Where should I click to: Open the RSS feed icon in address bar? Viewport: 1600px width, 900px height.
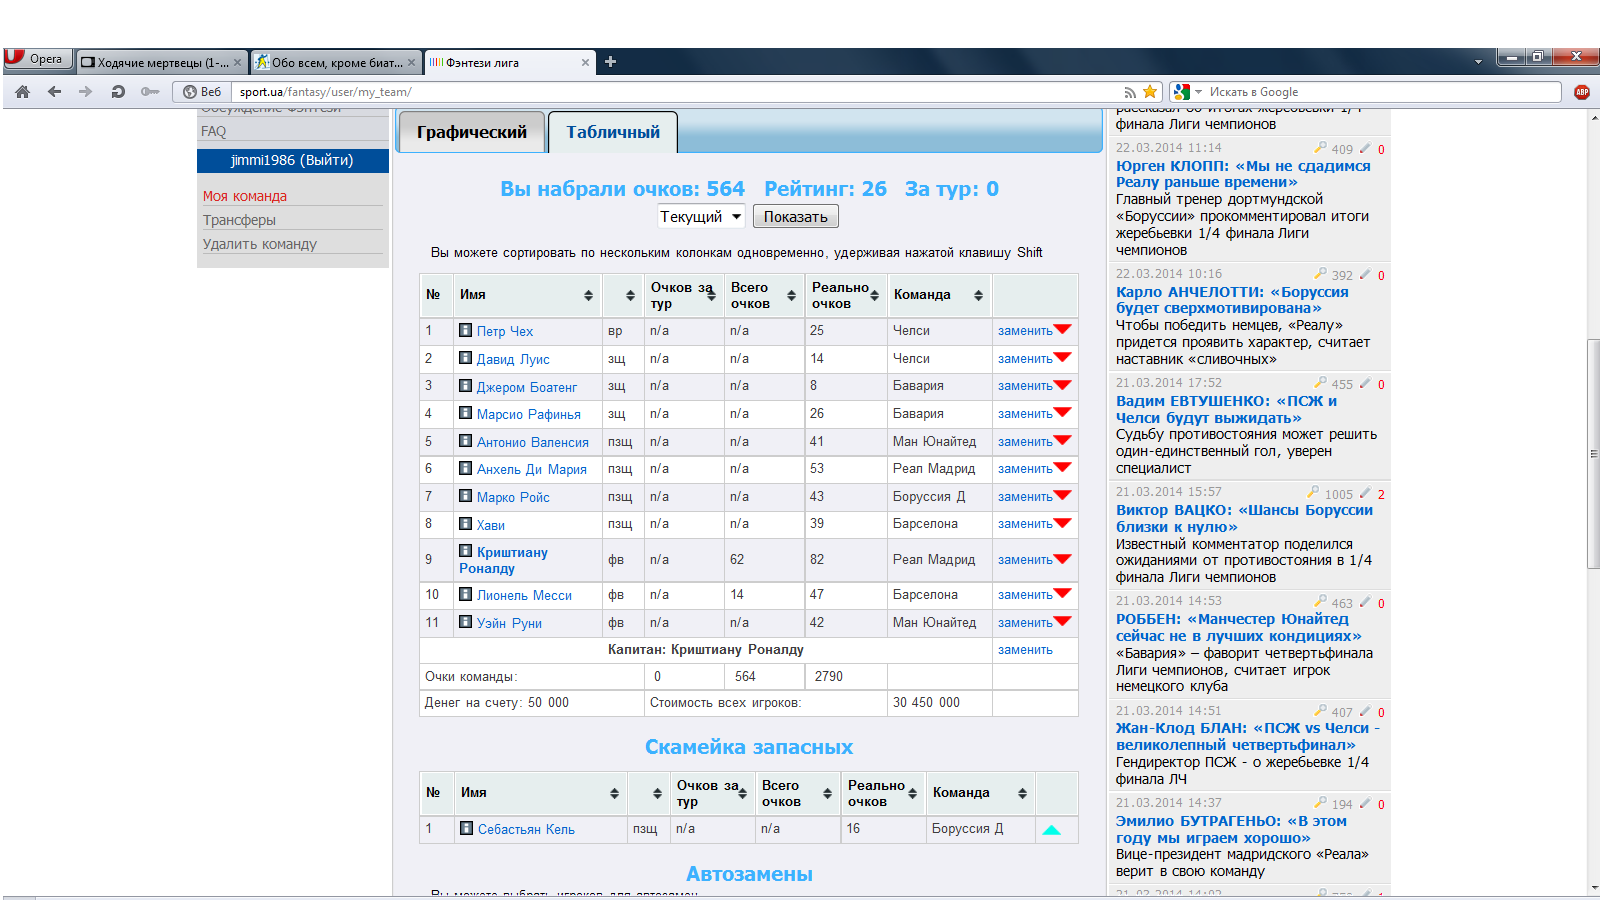pos(1130,92)
